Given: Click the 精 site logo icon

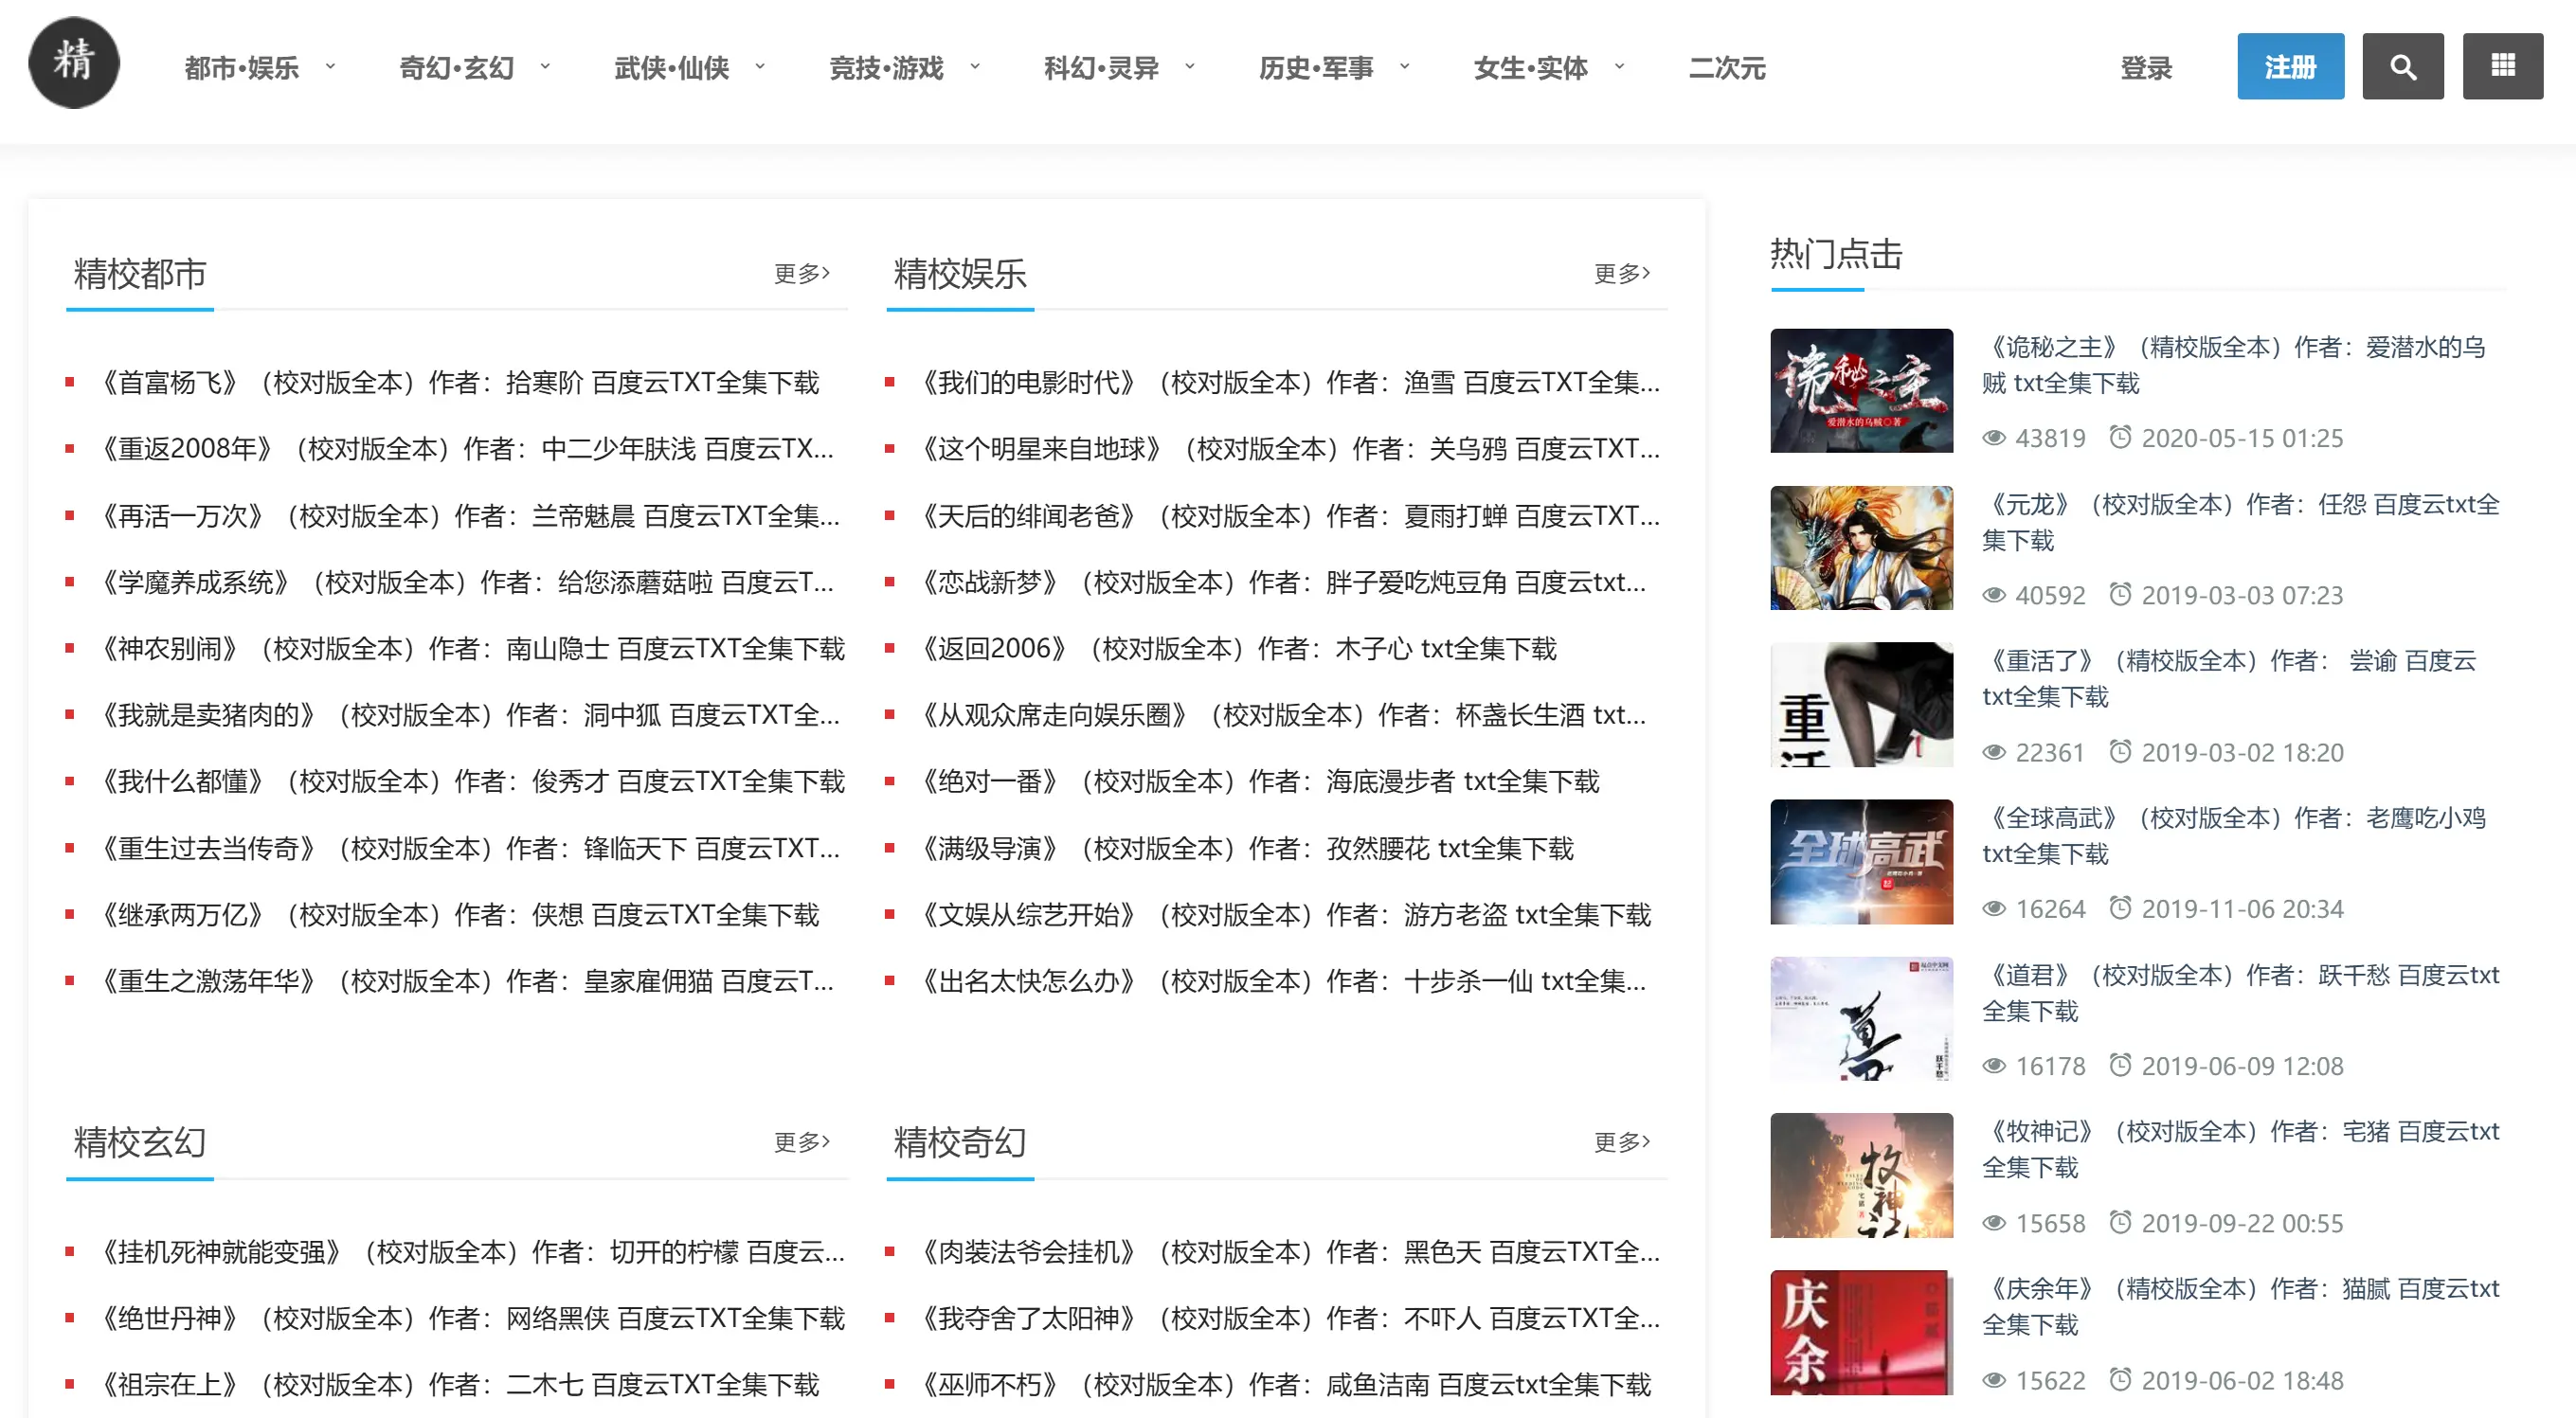Looking at the screenshot, I should [x=75, y=63].
